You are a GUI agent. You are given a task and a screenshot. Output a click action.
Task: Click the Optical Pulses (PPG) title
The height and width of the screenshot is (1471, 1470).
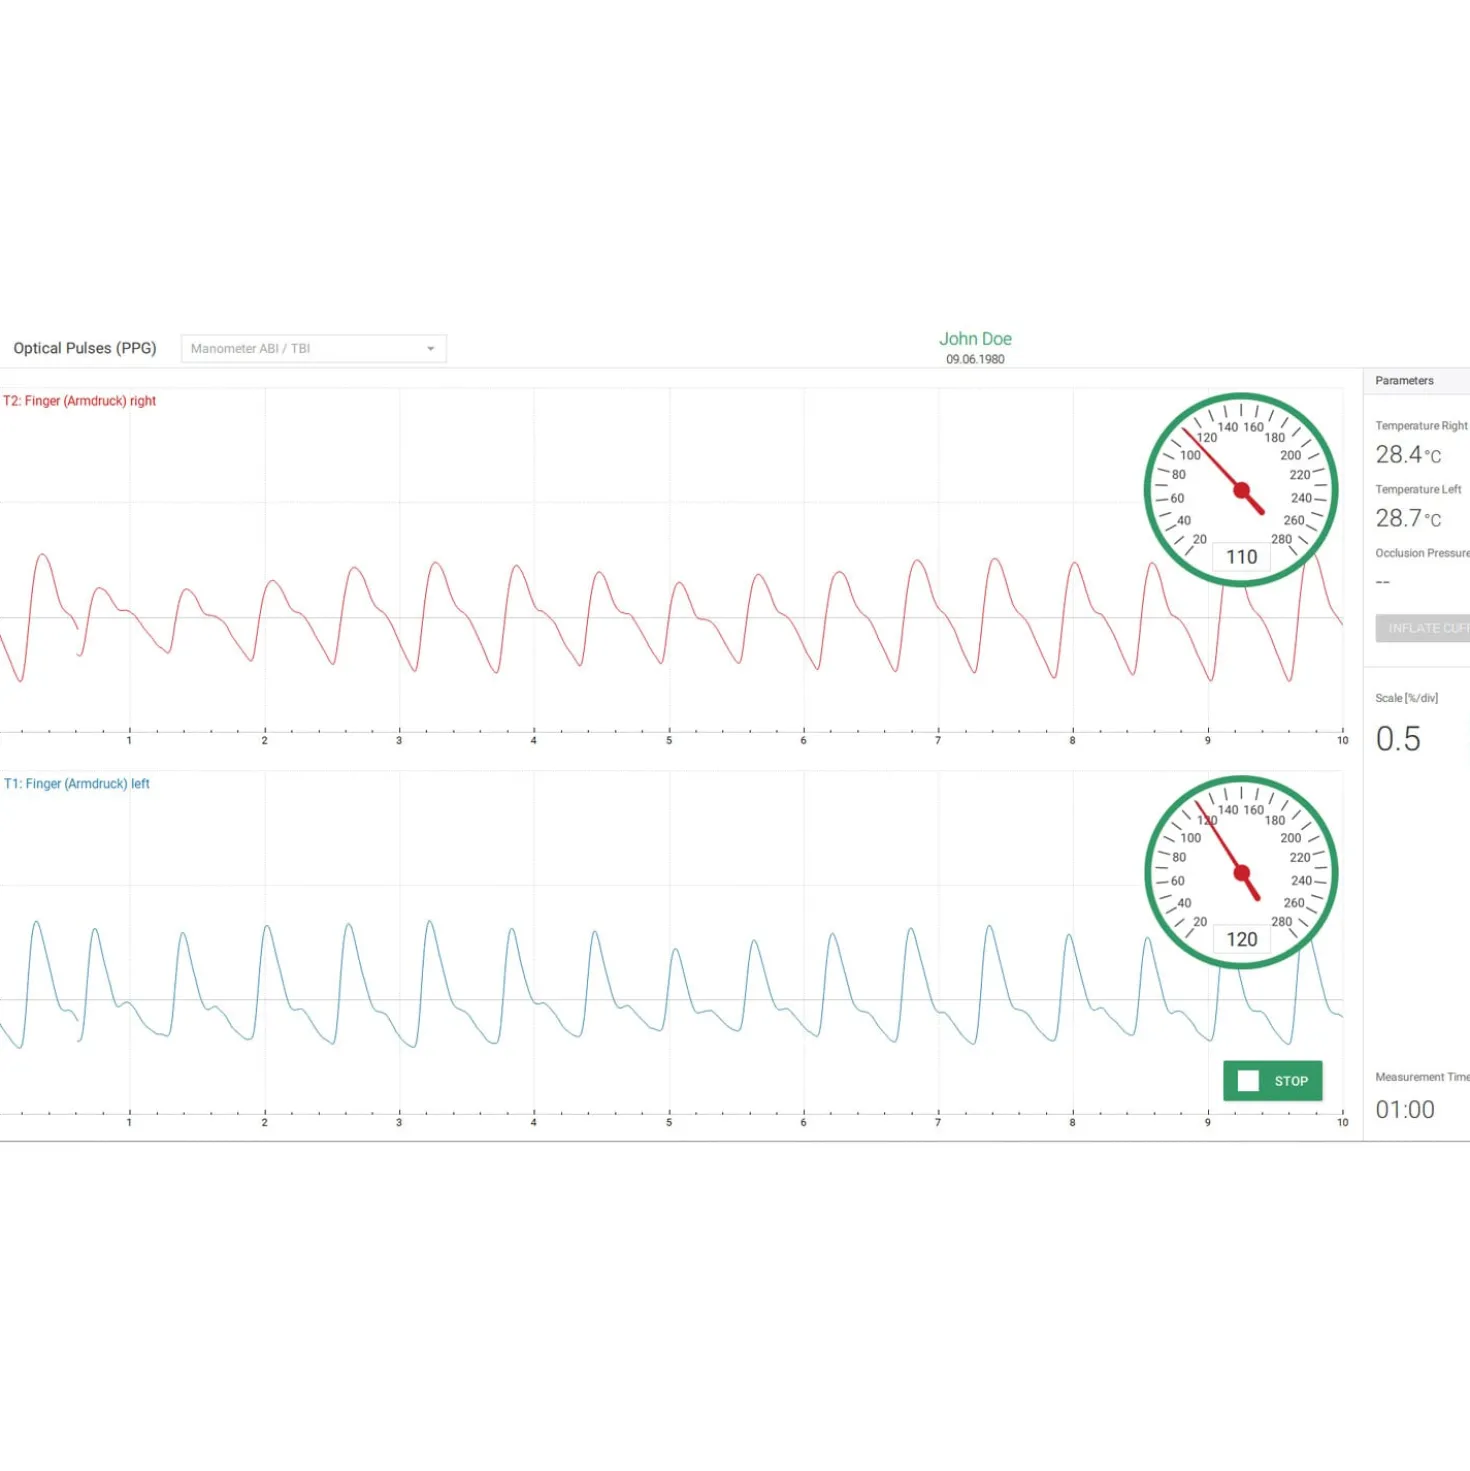coord(85,348)
